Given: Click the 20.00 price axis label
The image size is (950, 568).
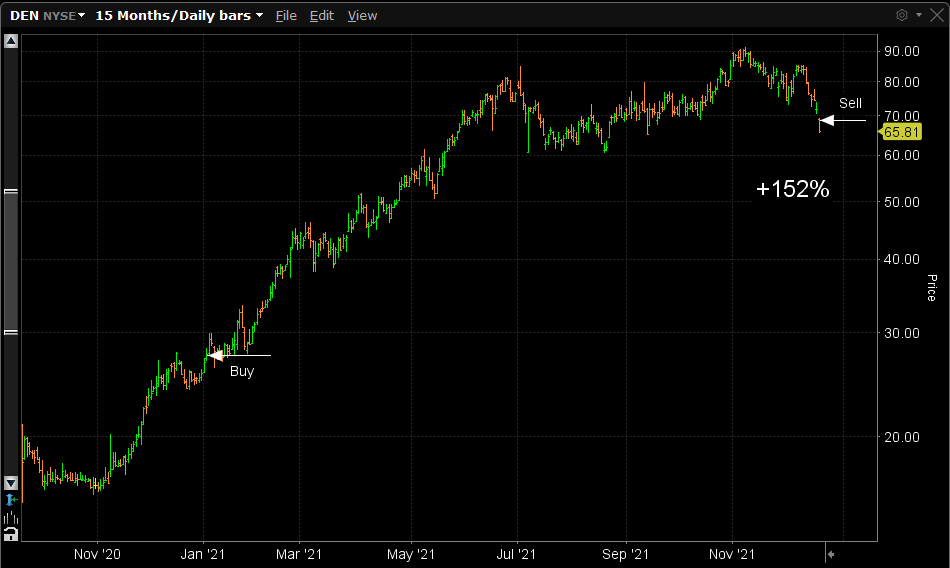Looking at the screenshot, I should [902, 437].
